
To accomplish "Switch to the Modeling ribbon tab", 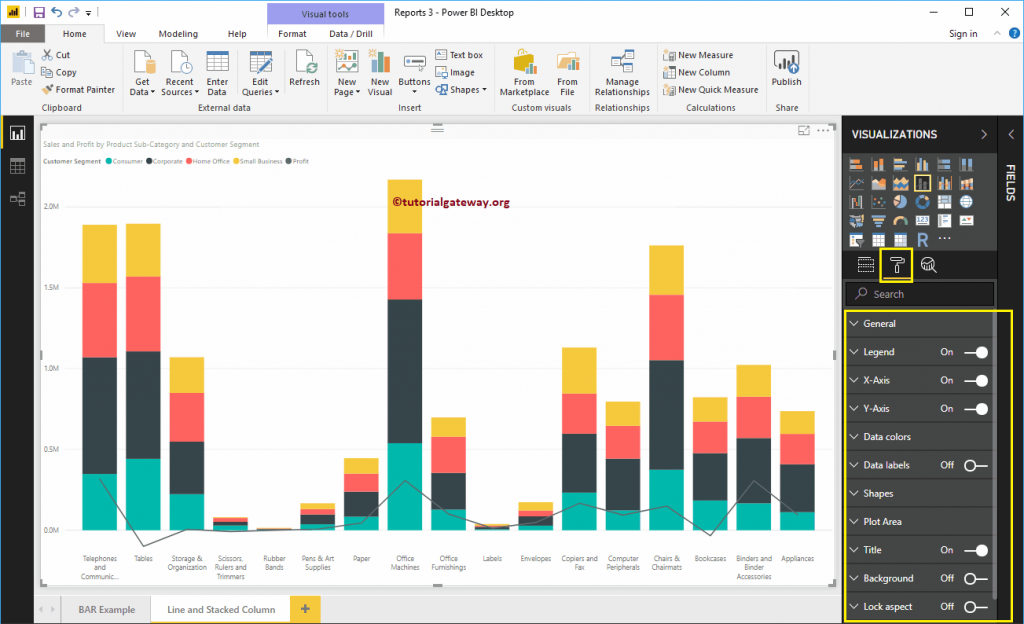I will [178, 32].
